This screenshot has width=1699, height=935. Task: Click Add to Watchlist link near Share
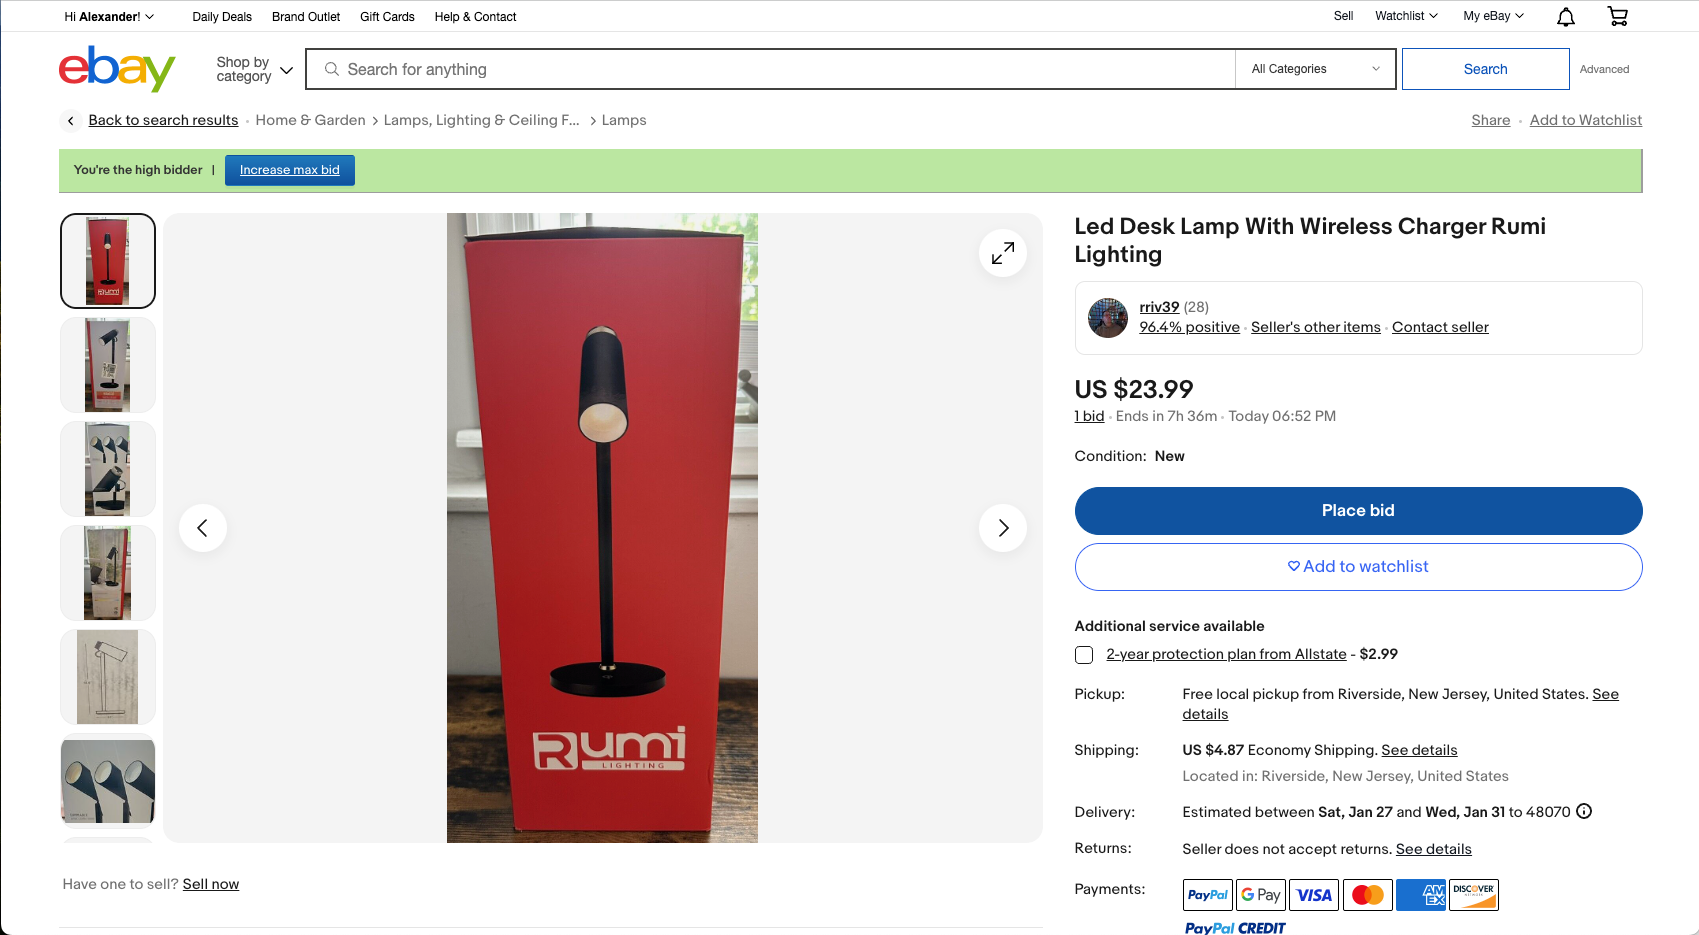point(1585,120)
